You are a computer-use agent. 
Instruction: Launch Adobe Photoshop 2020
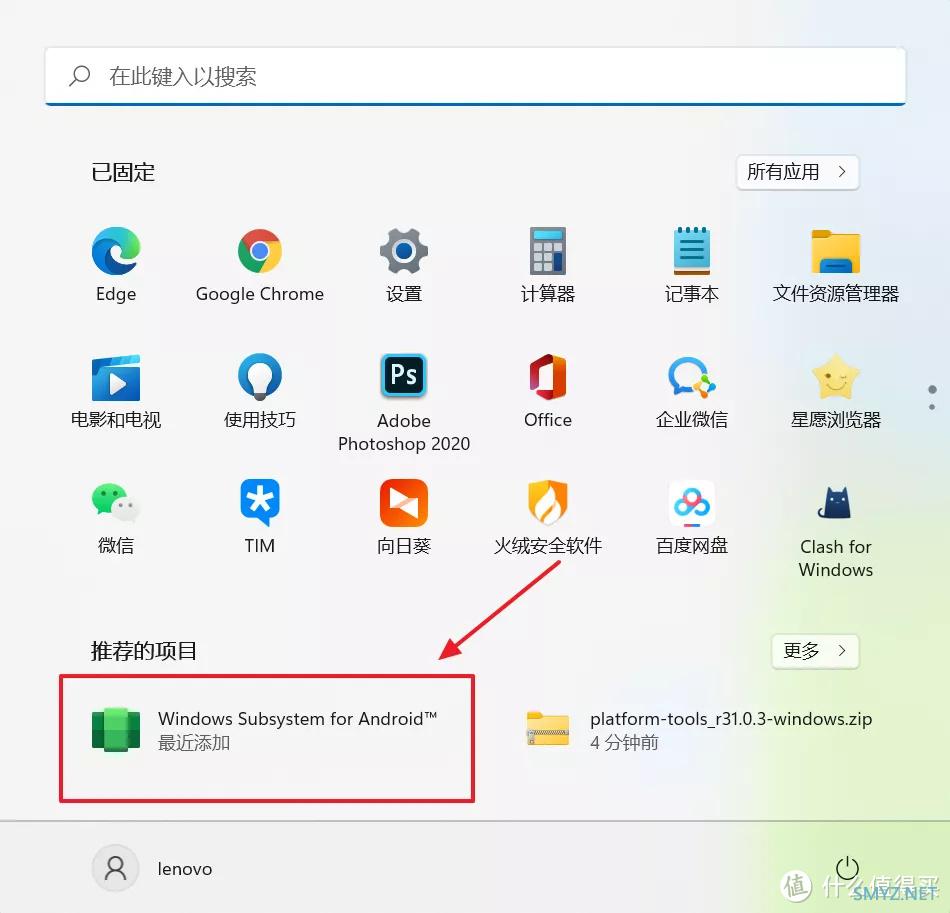pos(404,402)
